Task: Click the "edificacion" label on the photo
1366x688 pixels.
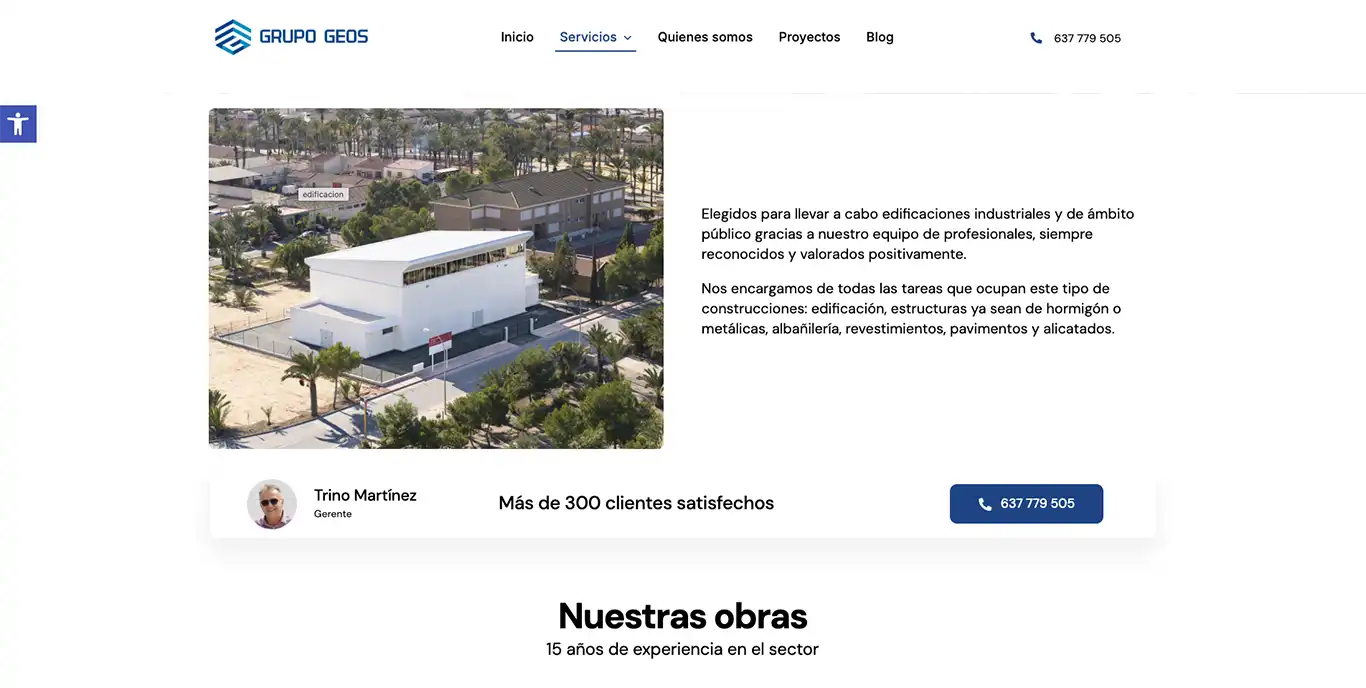Action: [323, 194]
